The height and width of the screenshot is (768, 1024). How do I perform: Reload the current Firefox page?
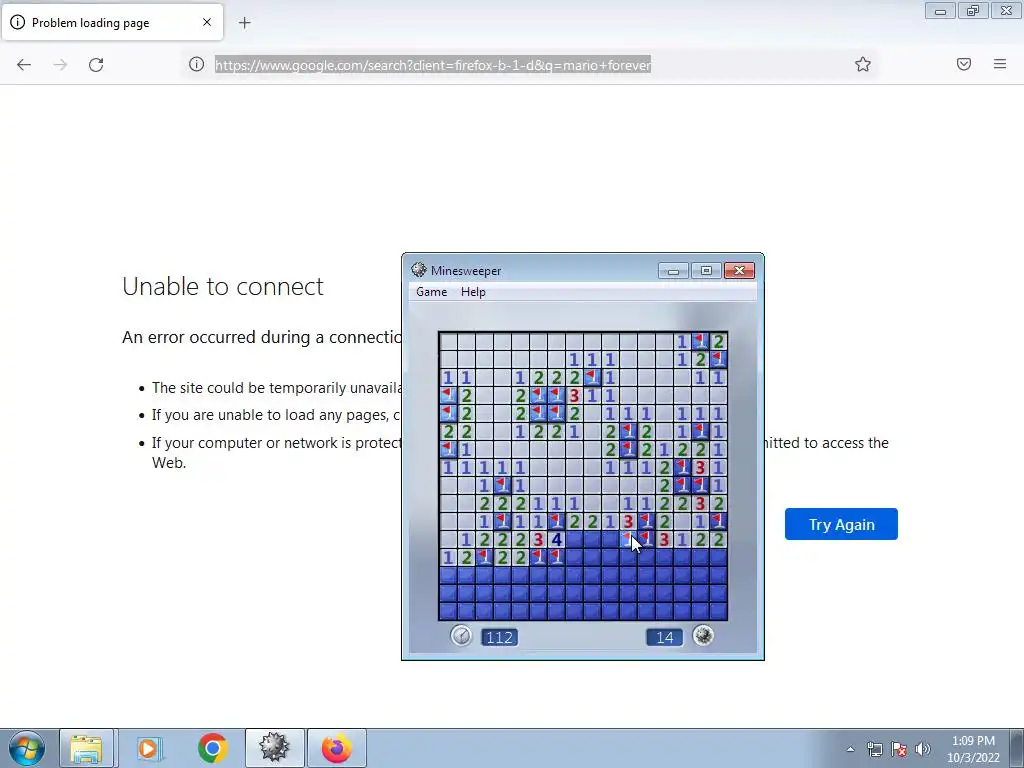tap(96, 65)
